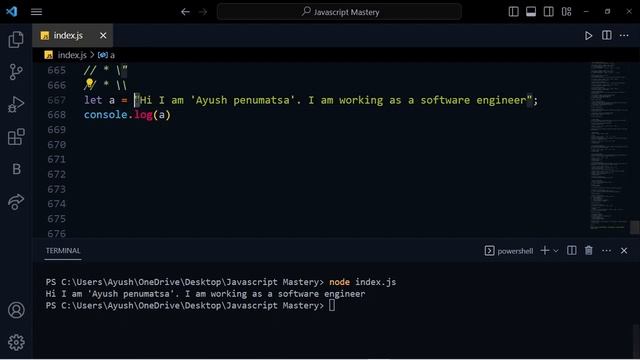Open the Accounts menu icon
The height and width of the screenshot is (360, 640).
click(x=16, y=310)
